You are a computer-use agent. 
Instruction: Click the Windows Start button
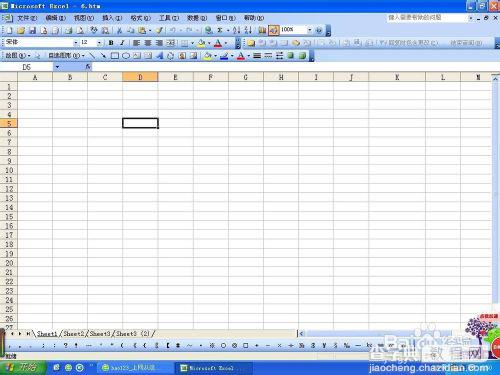coord(22,368)
